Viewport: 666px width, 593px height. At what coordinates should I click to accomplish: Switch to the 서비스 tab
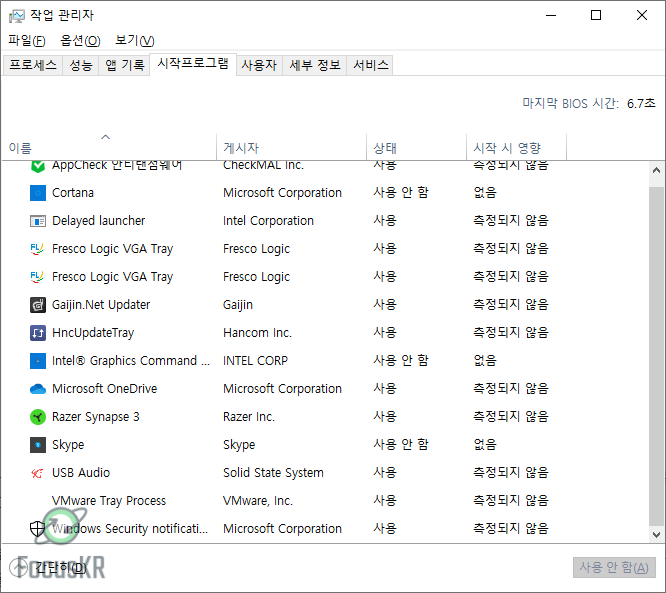pyautogui.click(x=370, y=65)
